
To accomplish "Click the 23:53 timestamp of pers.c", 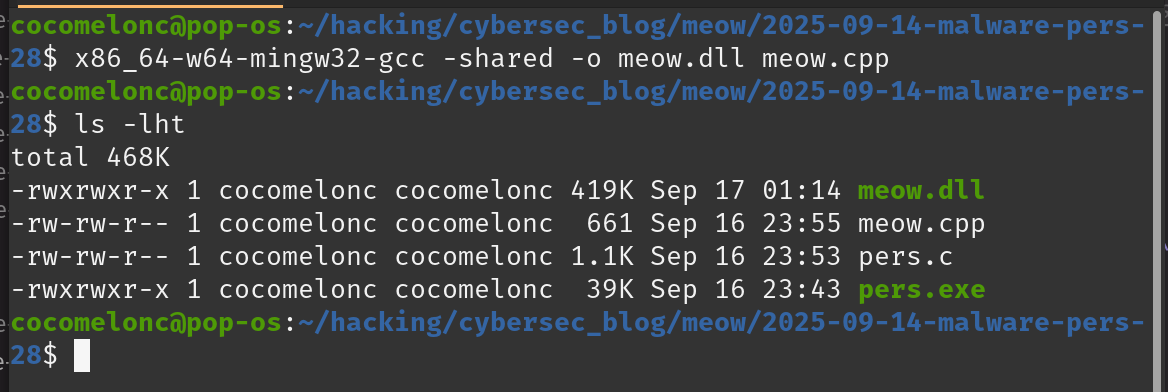I will point(802,257).
